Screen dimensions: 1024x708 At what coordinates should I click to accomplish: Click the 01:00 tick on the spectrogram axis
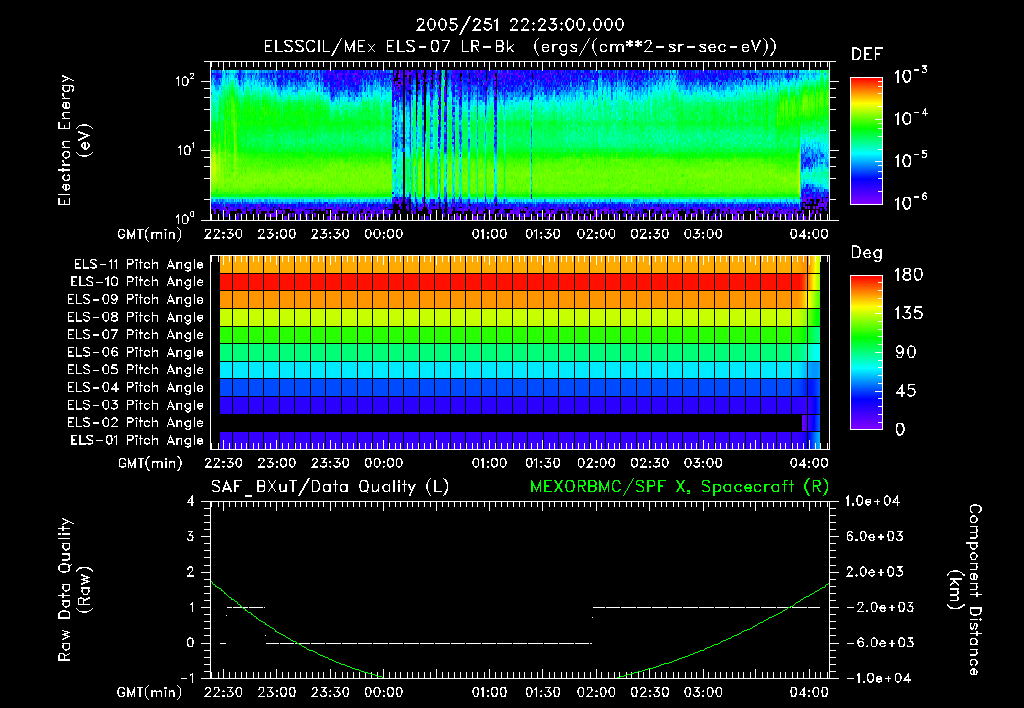[489, 234]
